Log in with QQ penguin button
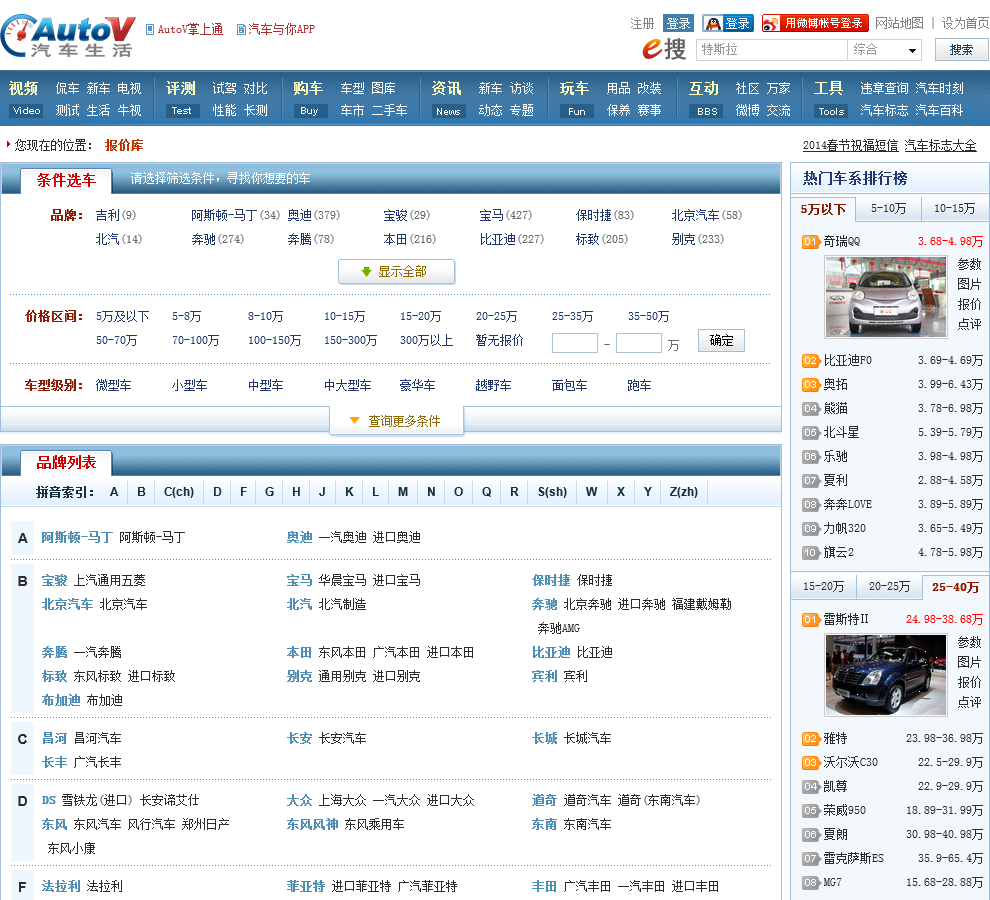 (x=728, y=23)
